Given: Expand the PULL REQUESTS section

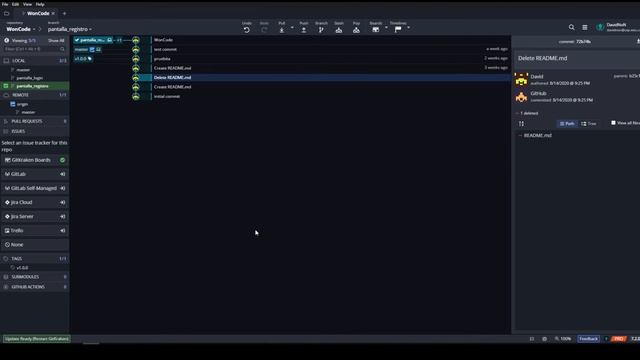Looking at the screenshot, I should (35, 121).
